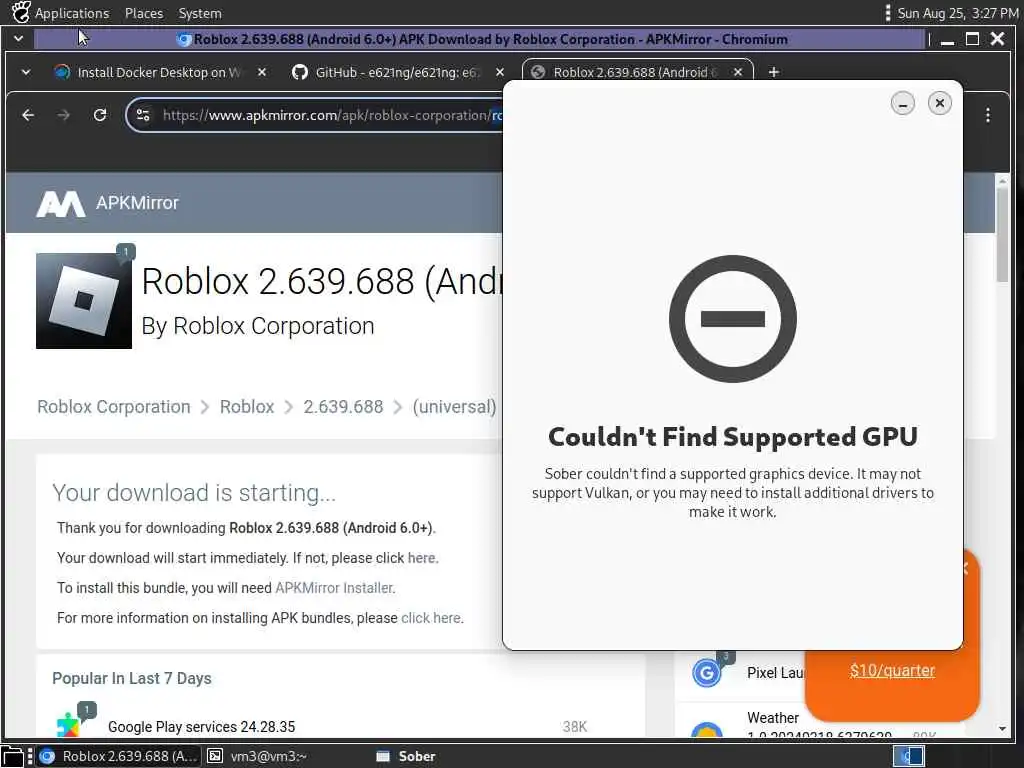Click the Roblox app icon thumbnail
Image resolution: width=1024 pixels, height=768 pixels.
pyautogui.click(x=84, y=301)
